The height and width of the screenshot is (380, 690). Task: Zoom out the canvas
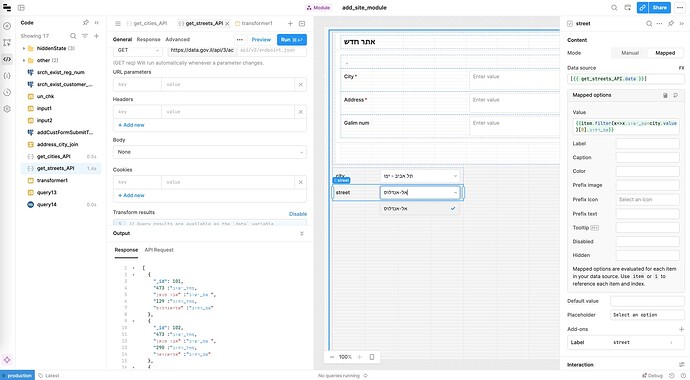tap(332, 357)
